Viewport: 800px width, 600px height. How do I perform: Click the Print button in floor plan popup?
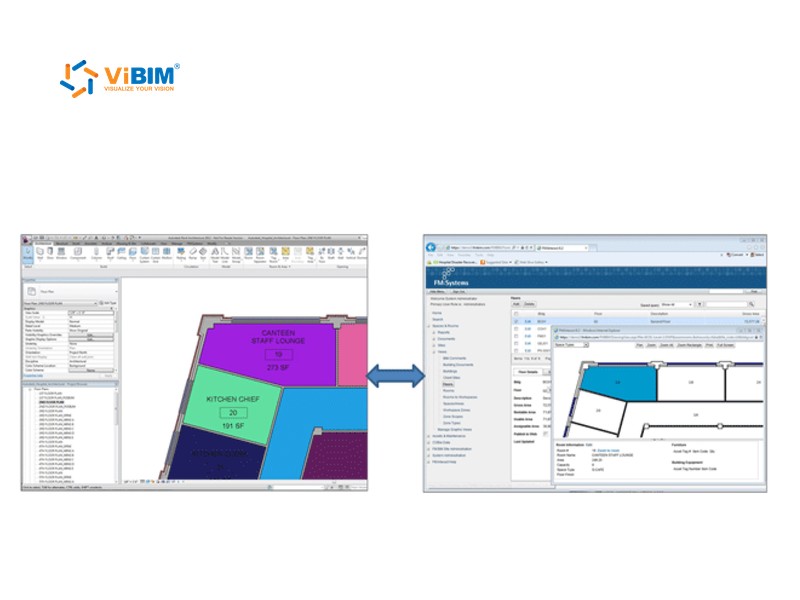click(709, 345)
